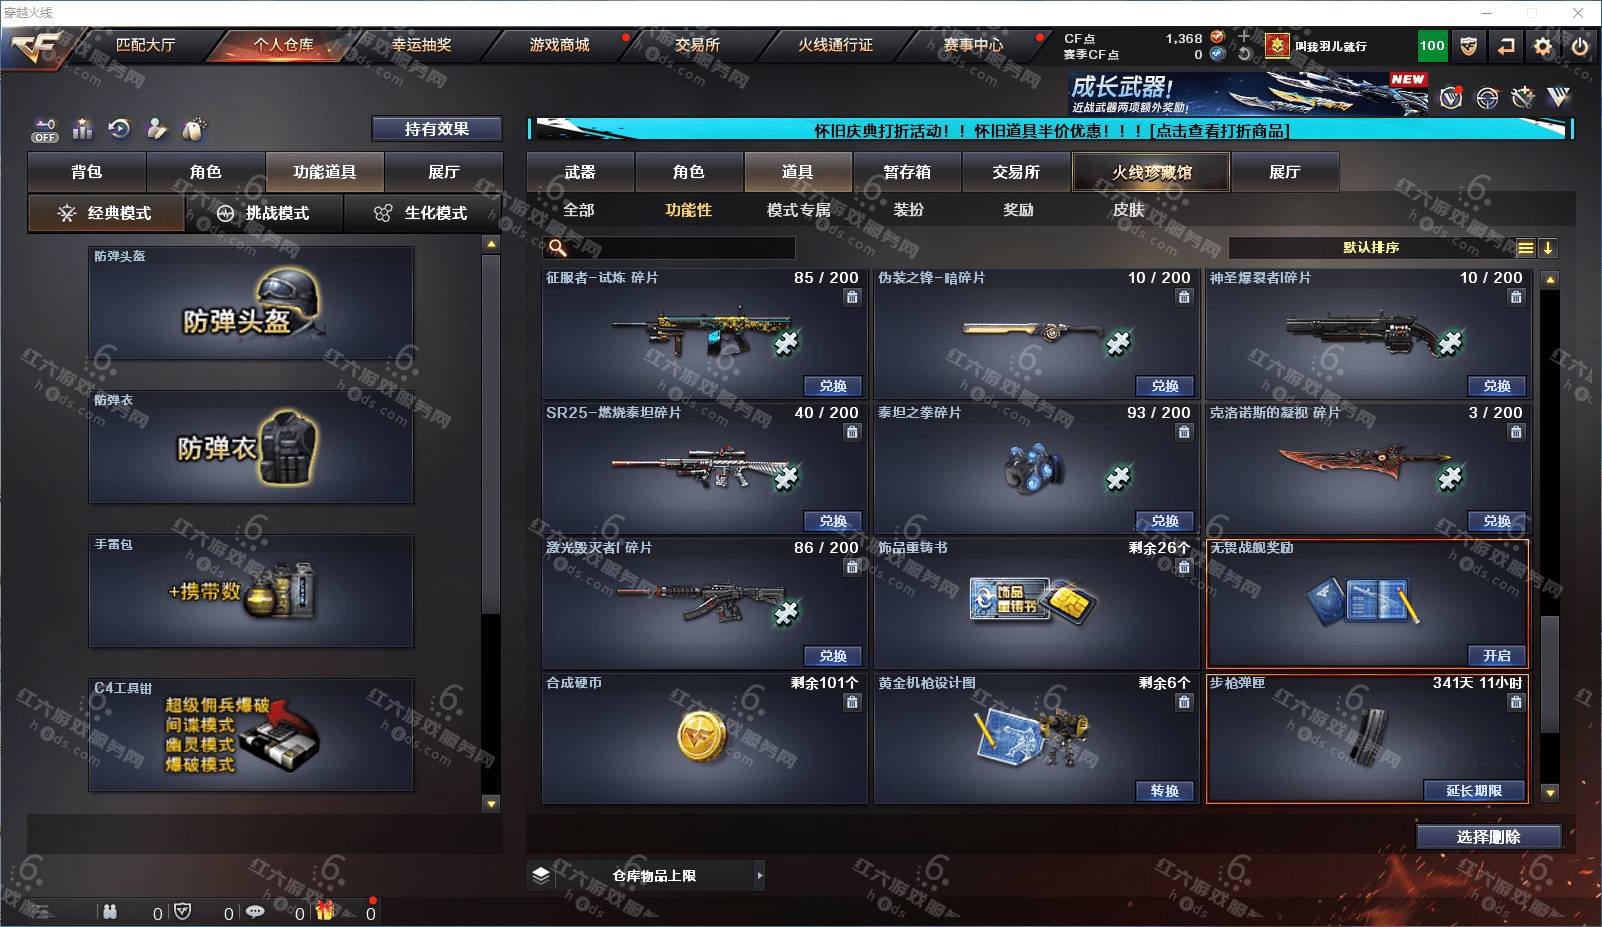
Task: Click the power exit icon
Action: (x=1580, y=46)
